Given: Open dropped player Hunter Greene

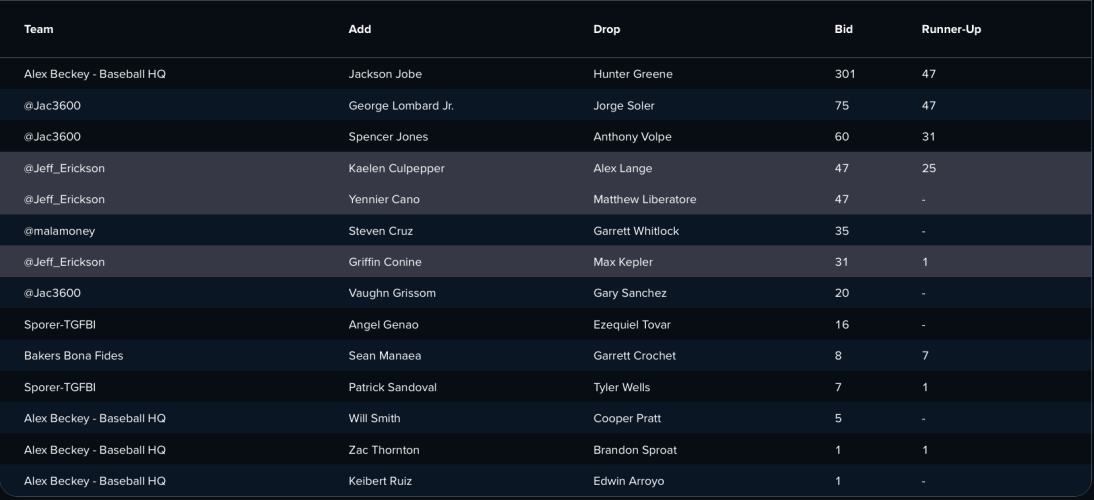Looking at the screenshot, I should coord(633,74).
